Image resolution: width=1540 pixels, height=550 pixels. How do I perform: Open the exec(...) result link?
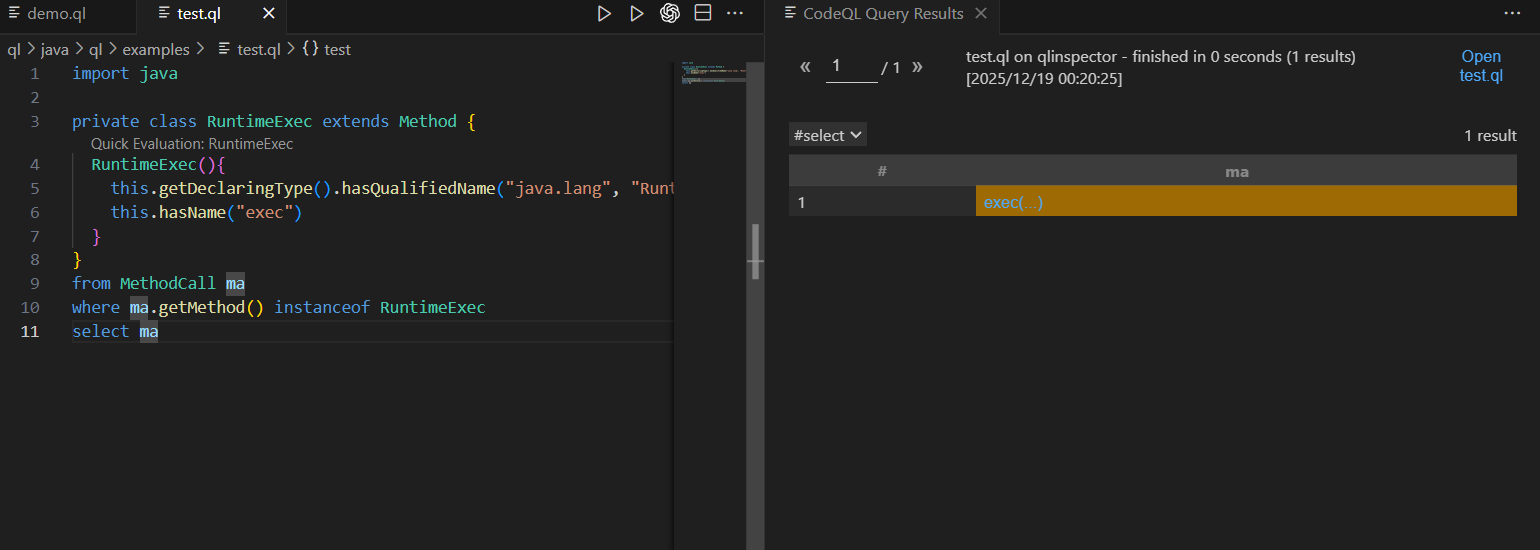point(1013,203)
